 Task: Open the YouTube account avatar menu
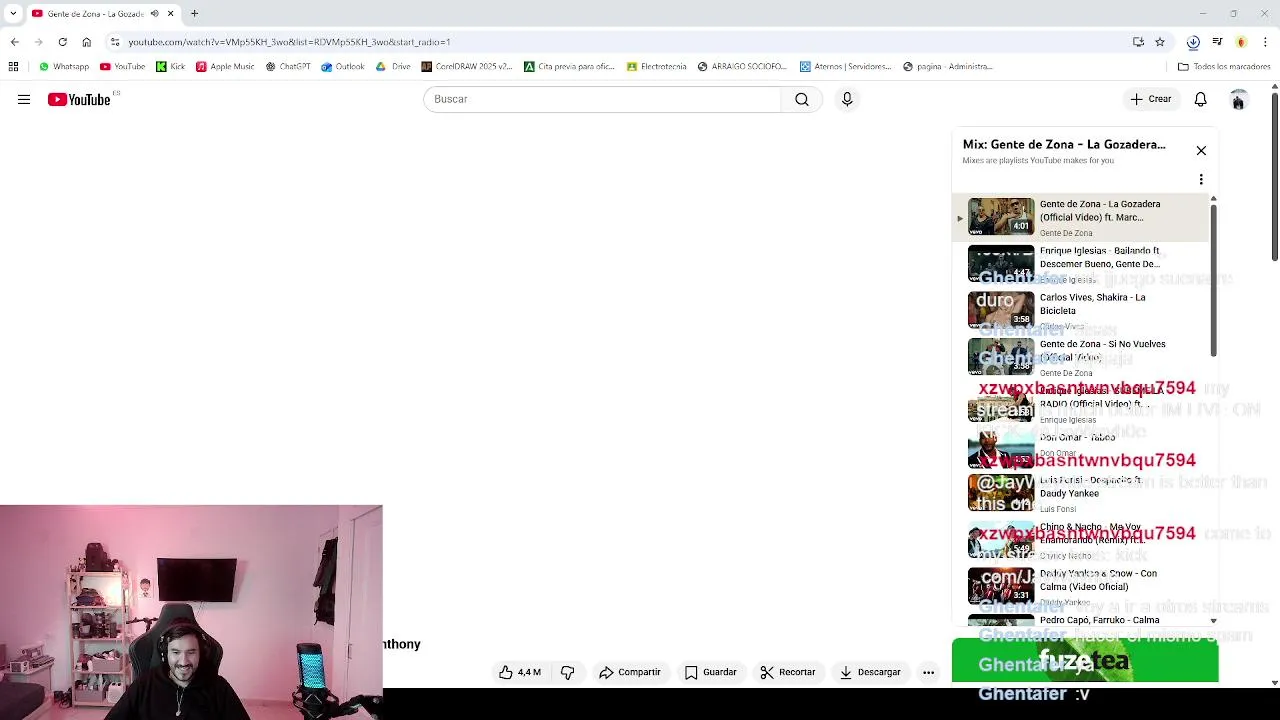(x=1238, y=99)
